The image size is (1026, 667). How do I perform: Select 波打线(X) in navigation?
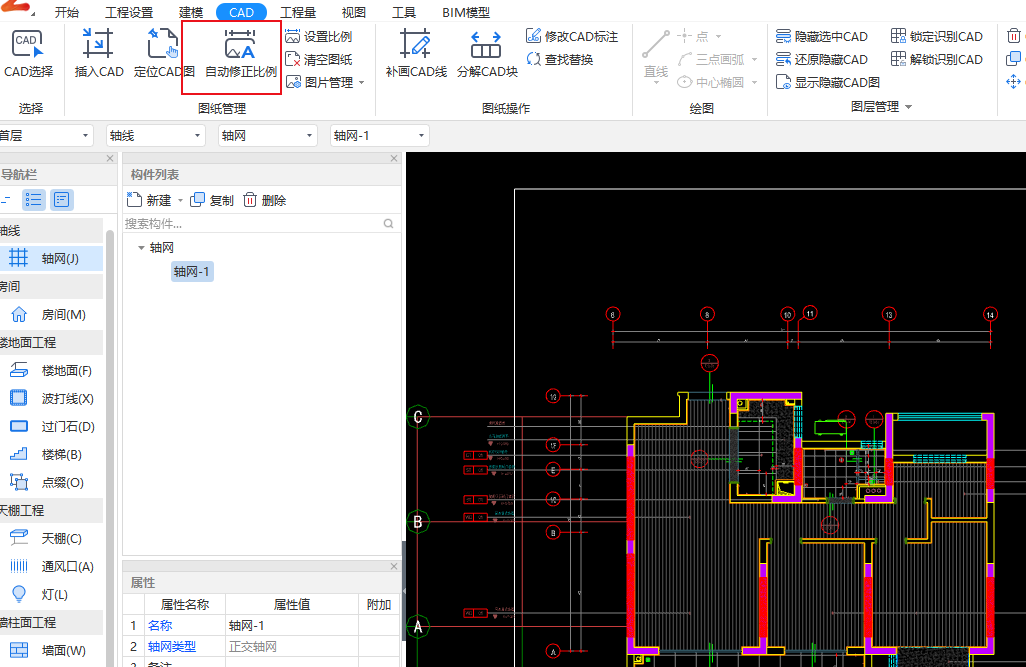pos(52,399)
